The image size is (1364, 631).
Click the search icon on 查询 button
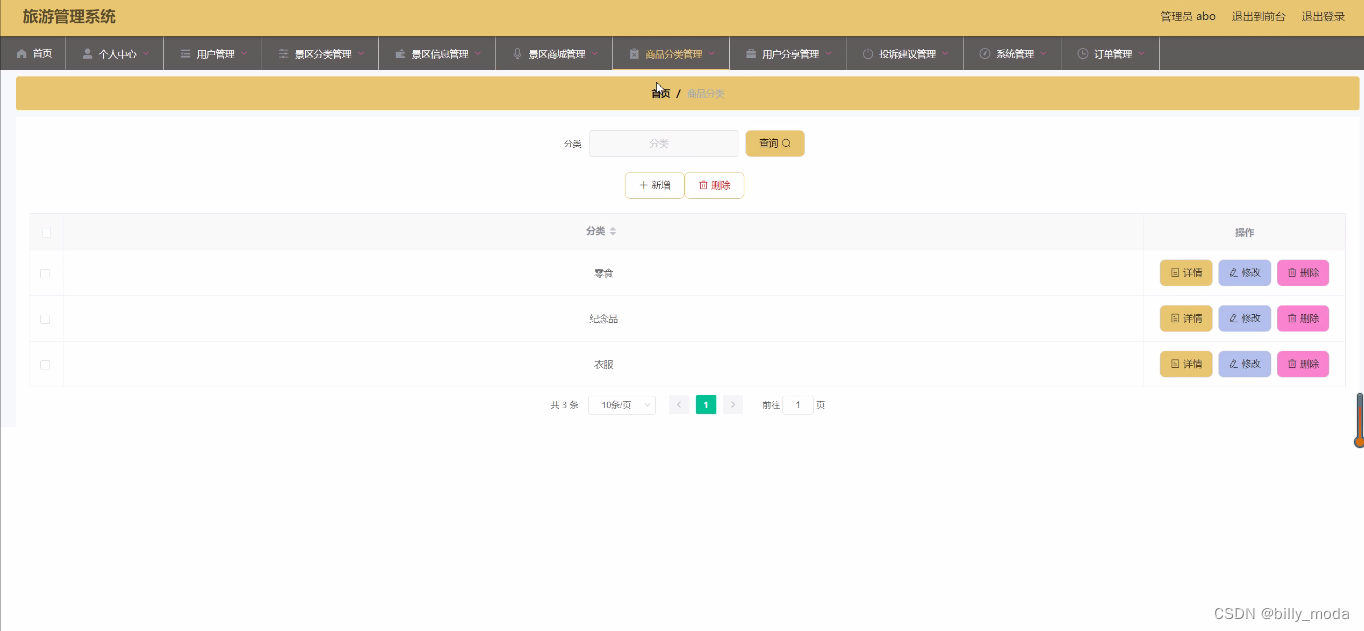point(786,143)
